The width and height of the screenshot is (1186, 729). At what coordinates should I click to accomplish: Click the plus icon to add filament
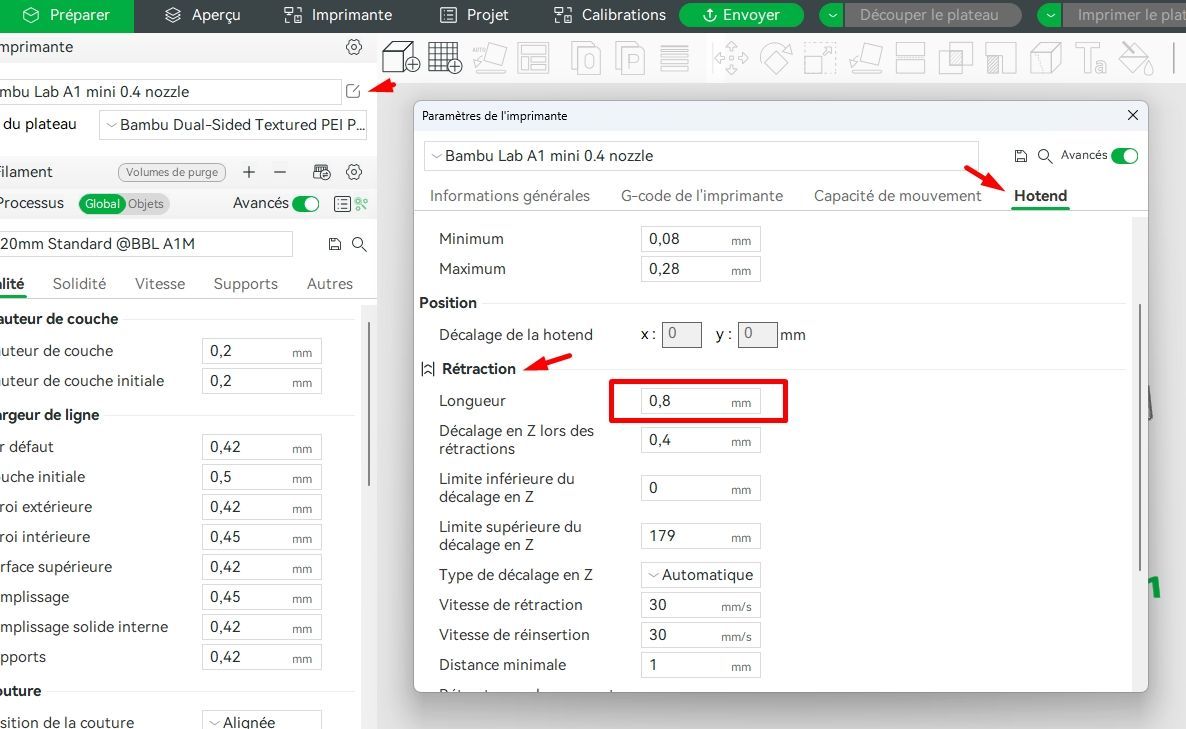coord(249,172)
